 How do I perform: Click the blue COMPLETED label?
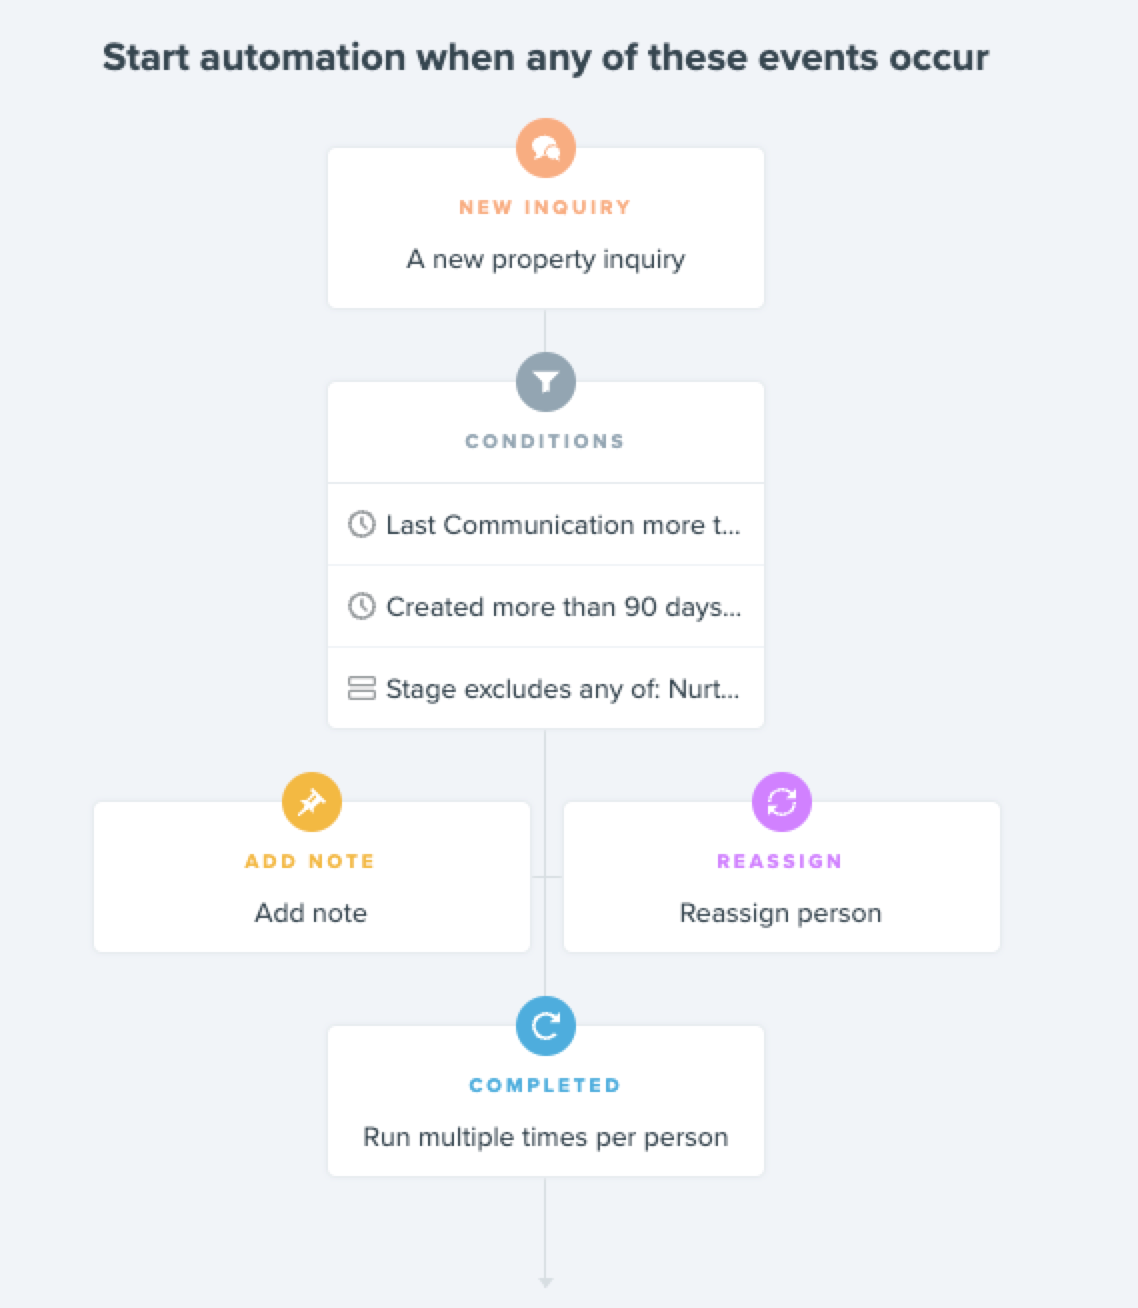tap(545, 1085)
